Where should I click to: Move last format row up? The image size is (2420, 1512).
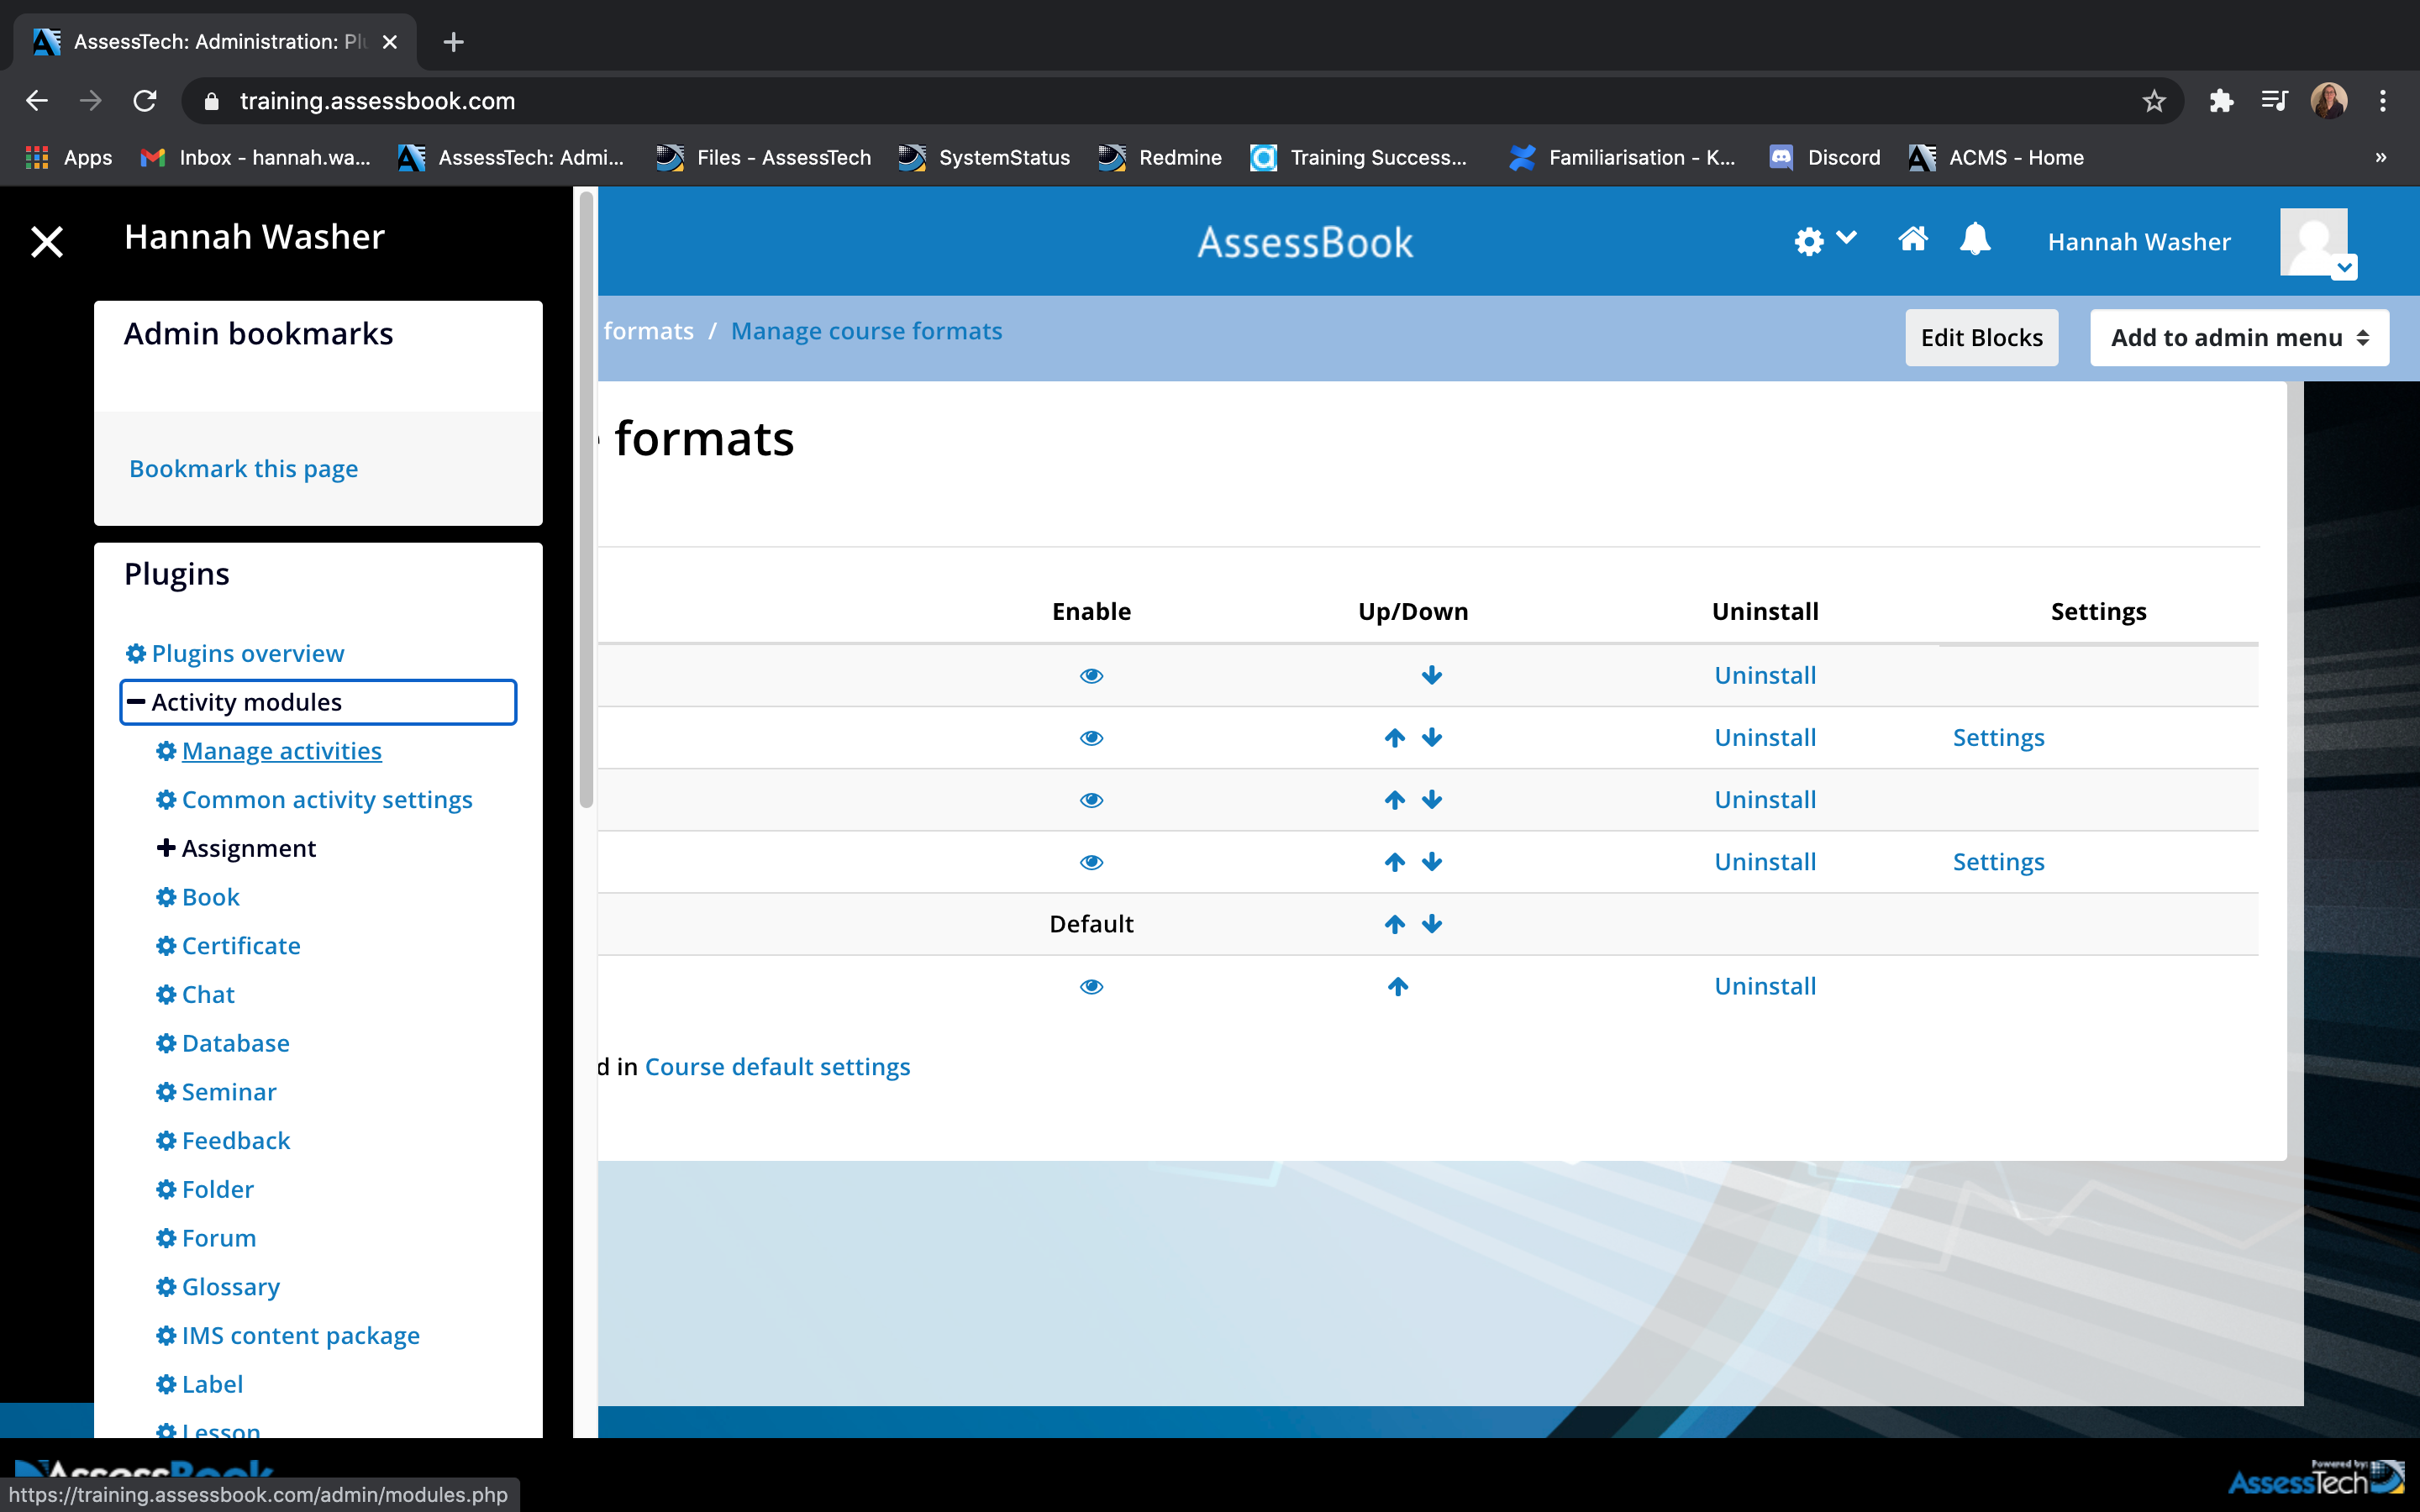pos(1398,987)
